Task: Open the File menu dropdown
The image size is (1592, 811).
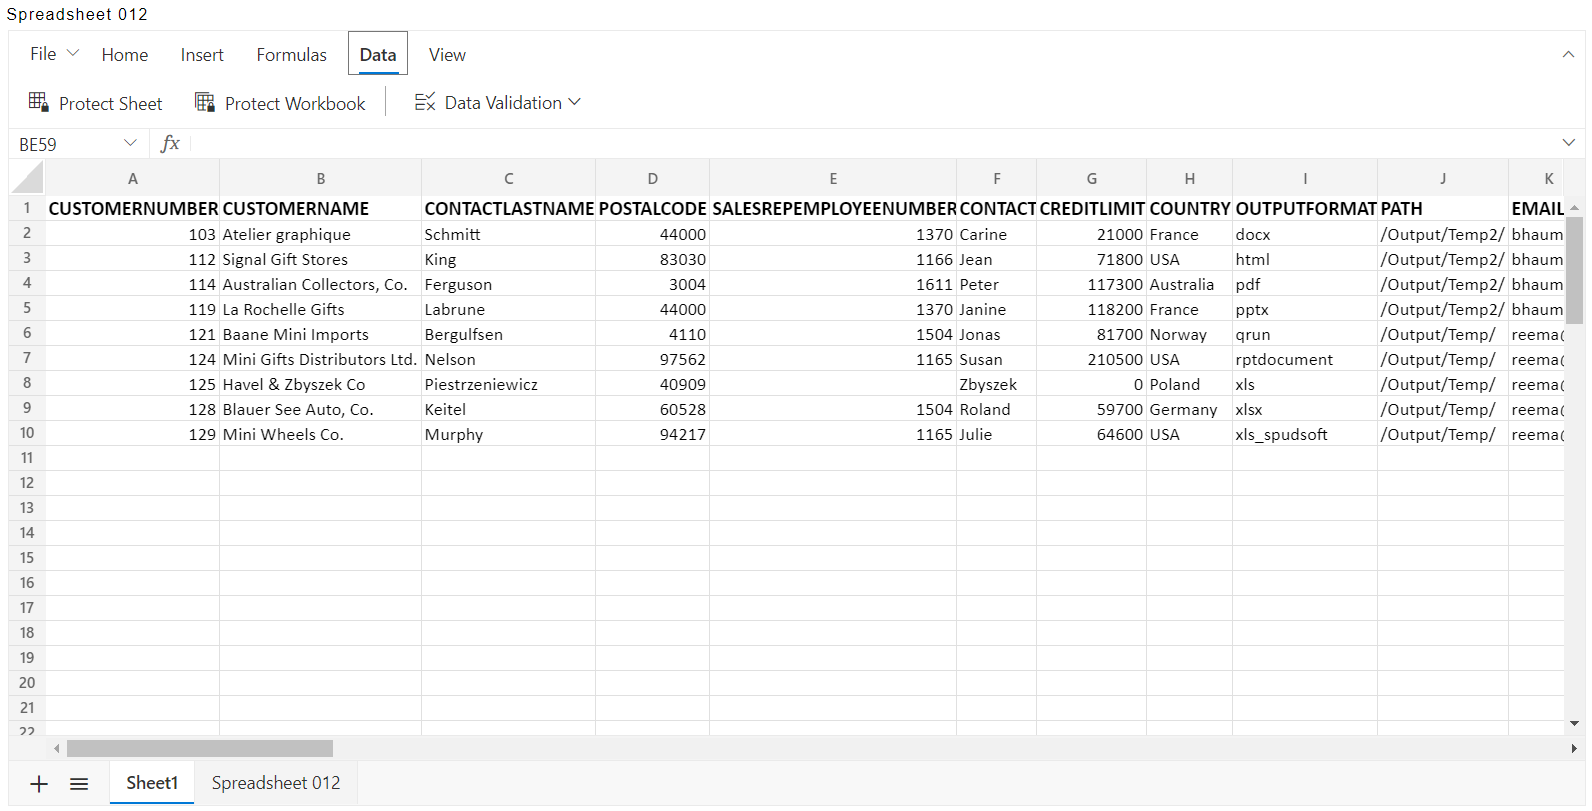Action: coord(54,54)
